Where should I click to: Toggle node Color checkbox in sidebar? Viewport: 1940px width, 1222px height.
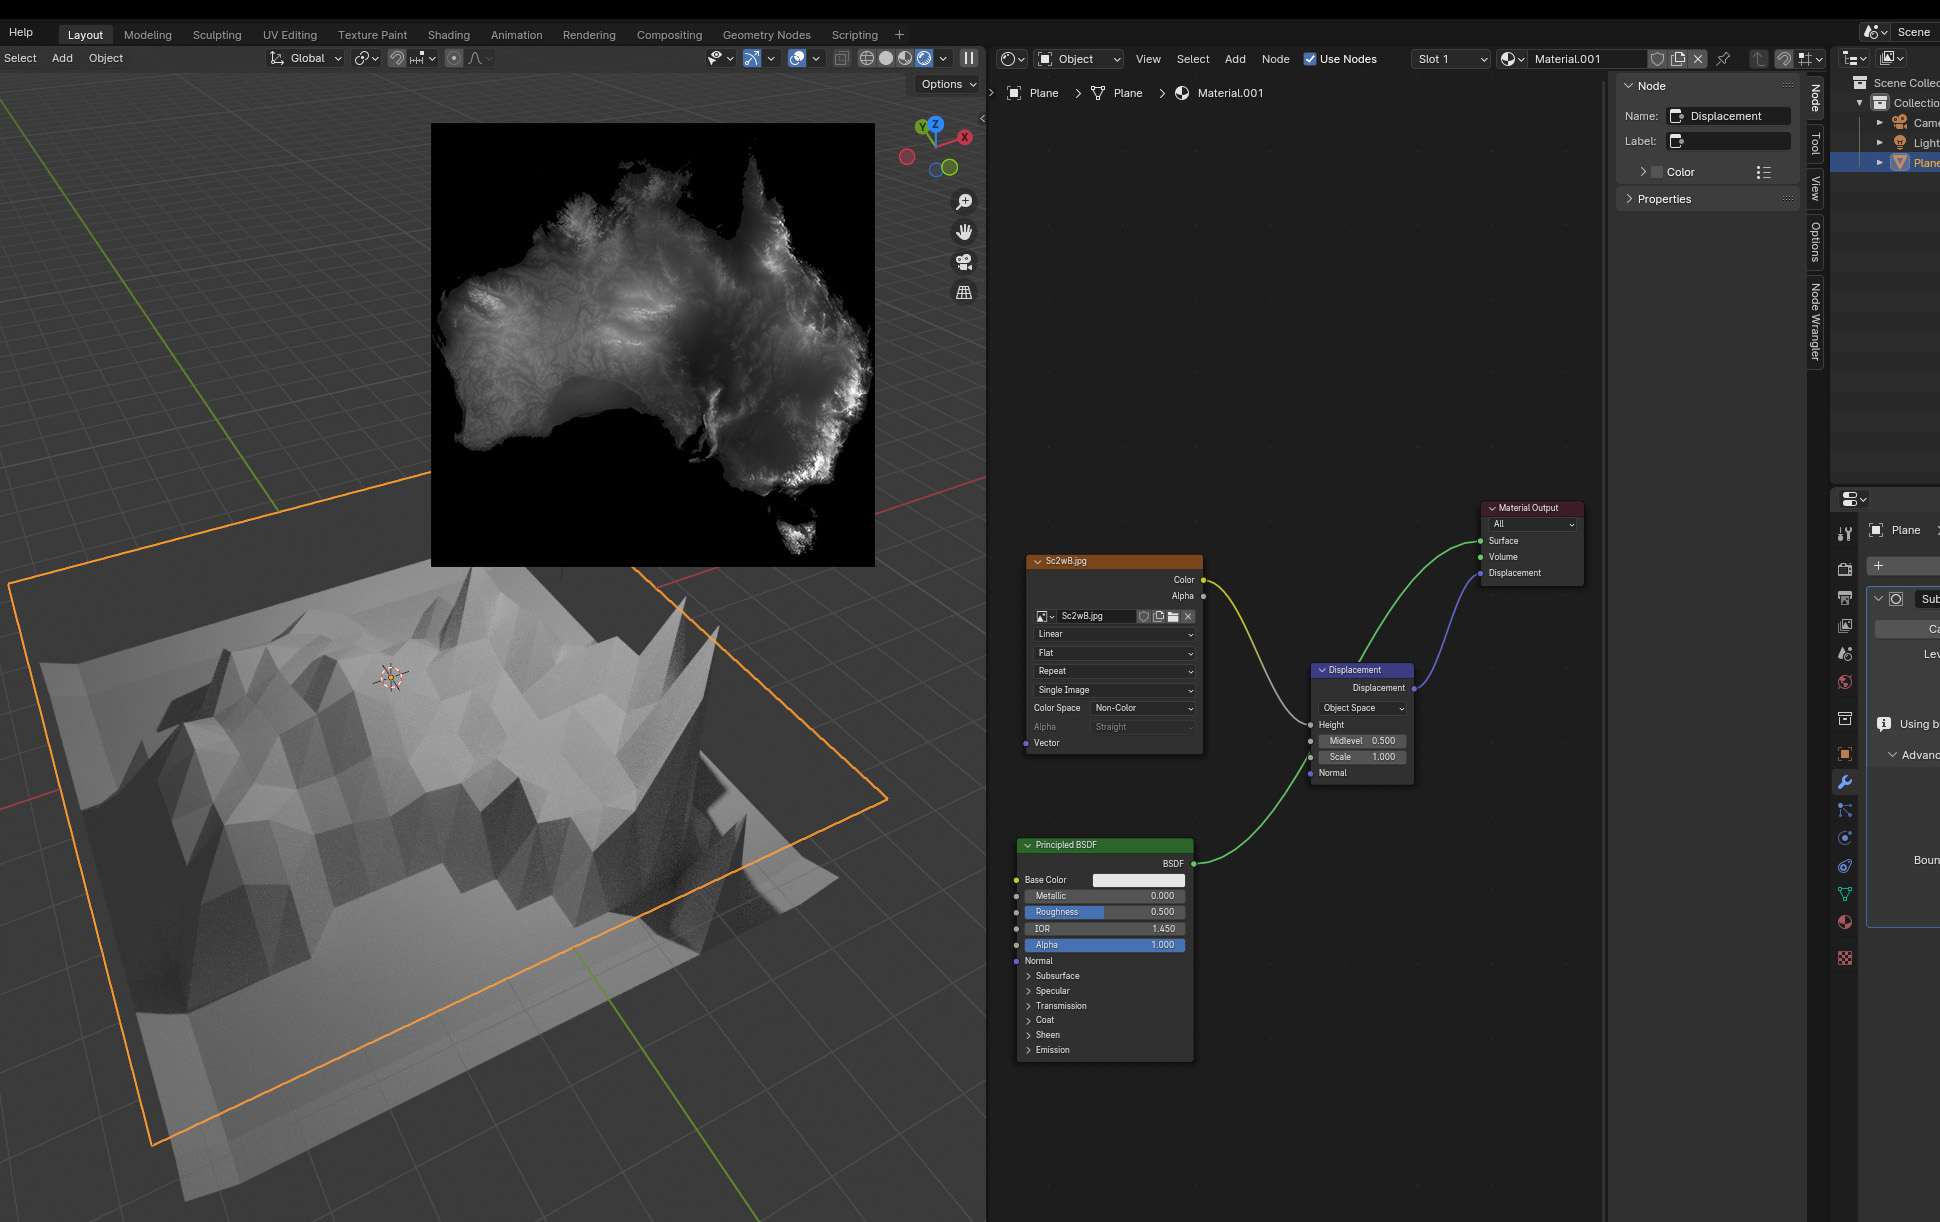point(1657,172)
